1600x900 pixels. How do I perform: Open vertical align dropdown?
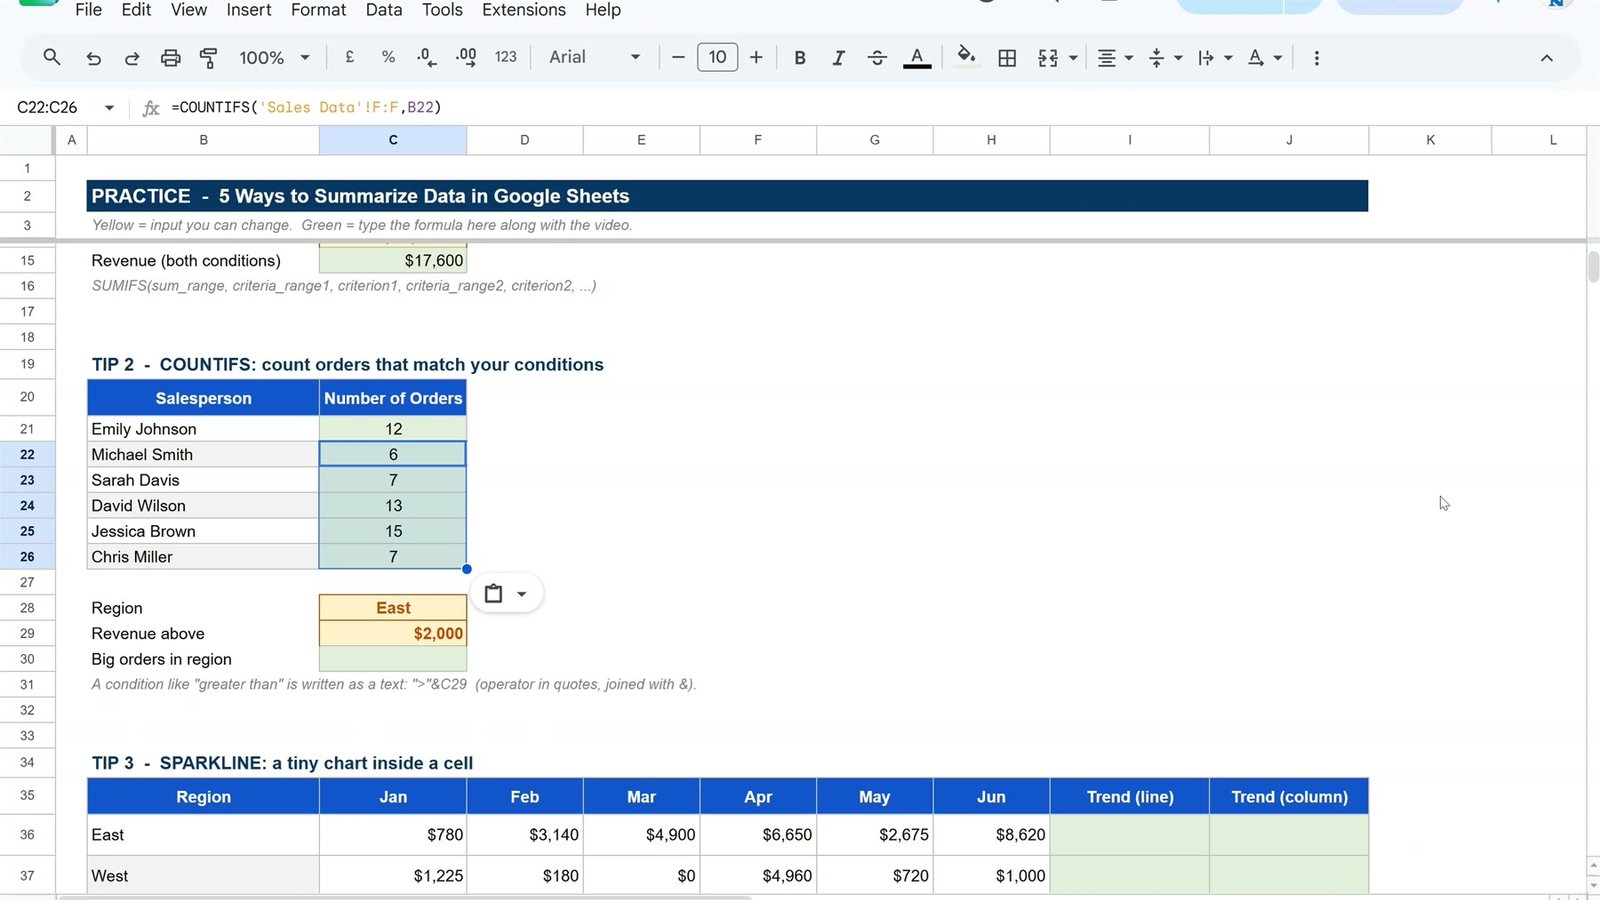[x=1165, y=58]
